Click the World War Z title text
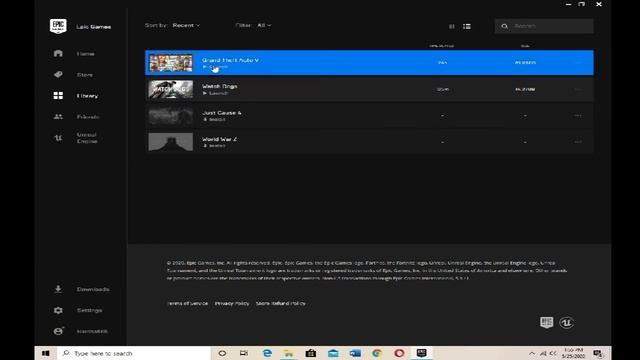Viewport: 640px width, 360px height. click(x=219, y=139)
